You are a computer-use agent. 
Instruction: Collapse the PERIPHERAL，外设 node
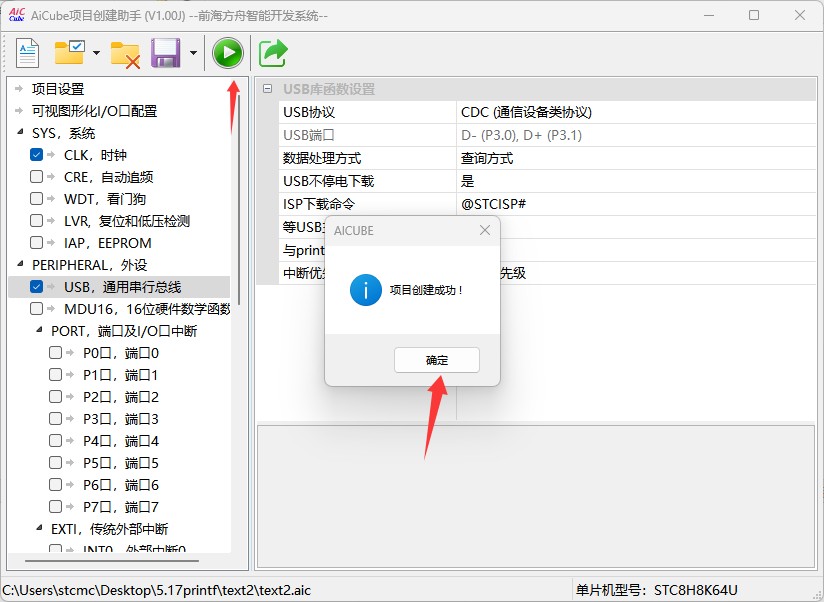point(20,264)
